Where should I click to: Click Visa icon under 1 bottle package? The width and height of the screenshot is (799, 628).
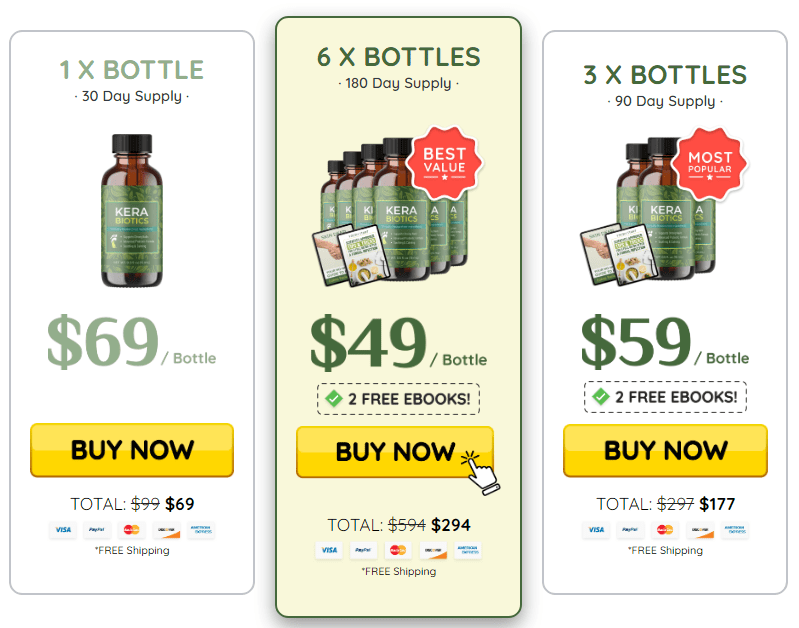pos(63,530)
